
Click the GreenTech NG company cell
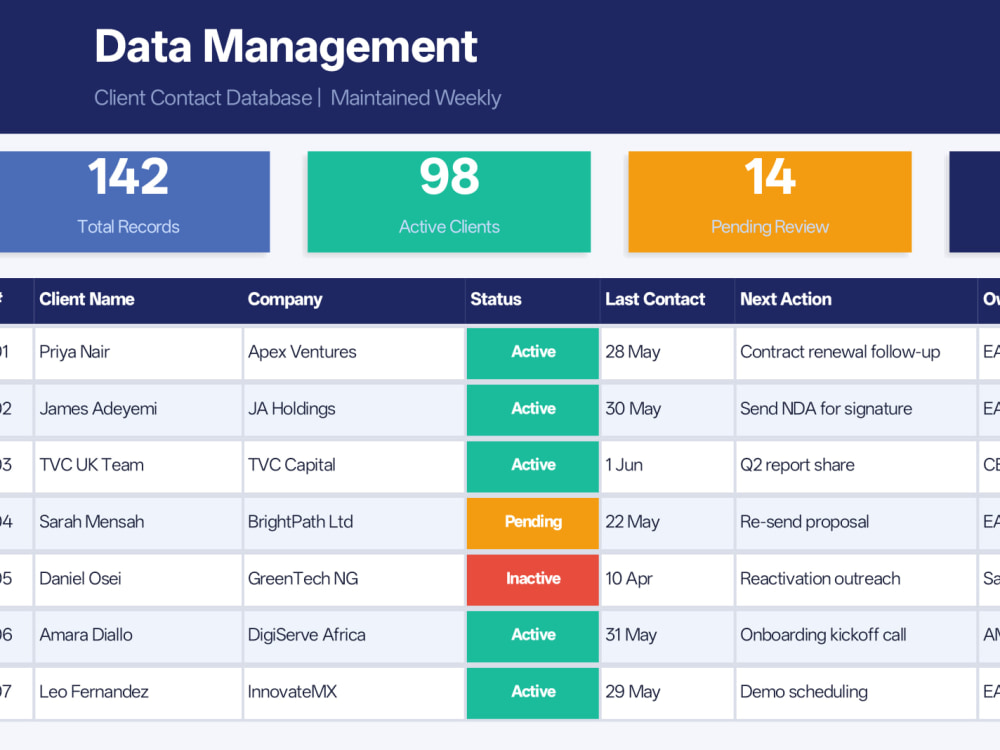(x=354, y=579)
